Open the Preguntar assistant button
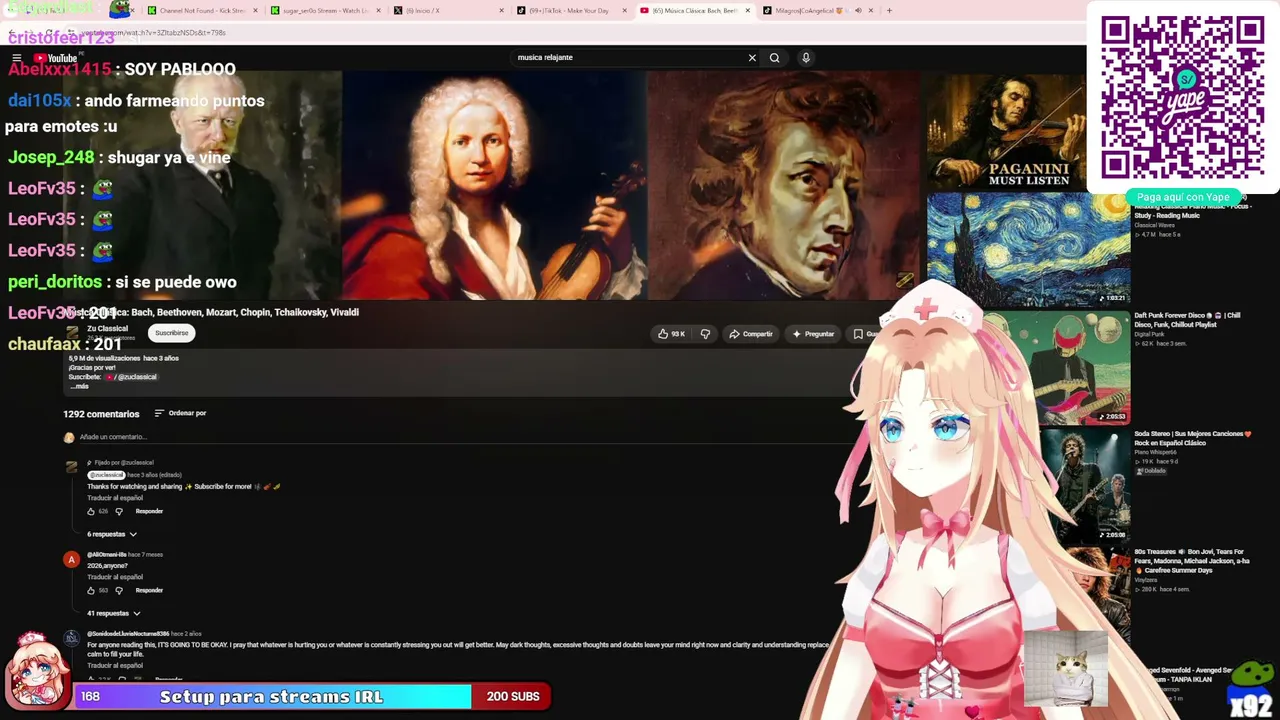The height and width of the screenshot is (720, 1280). 813,334
